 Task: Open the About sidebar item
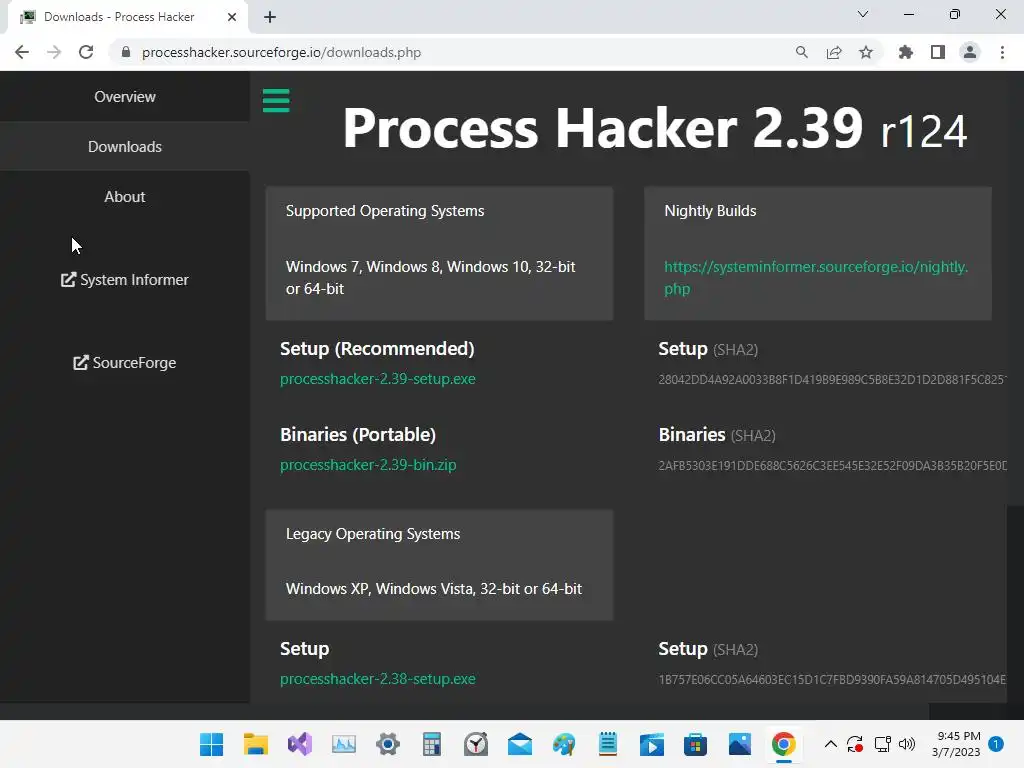point(125,197)
